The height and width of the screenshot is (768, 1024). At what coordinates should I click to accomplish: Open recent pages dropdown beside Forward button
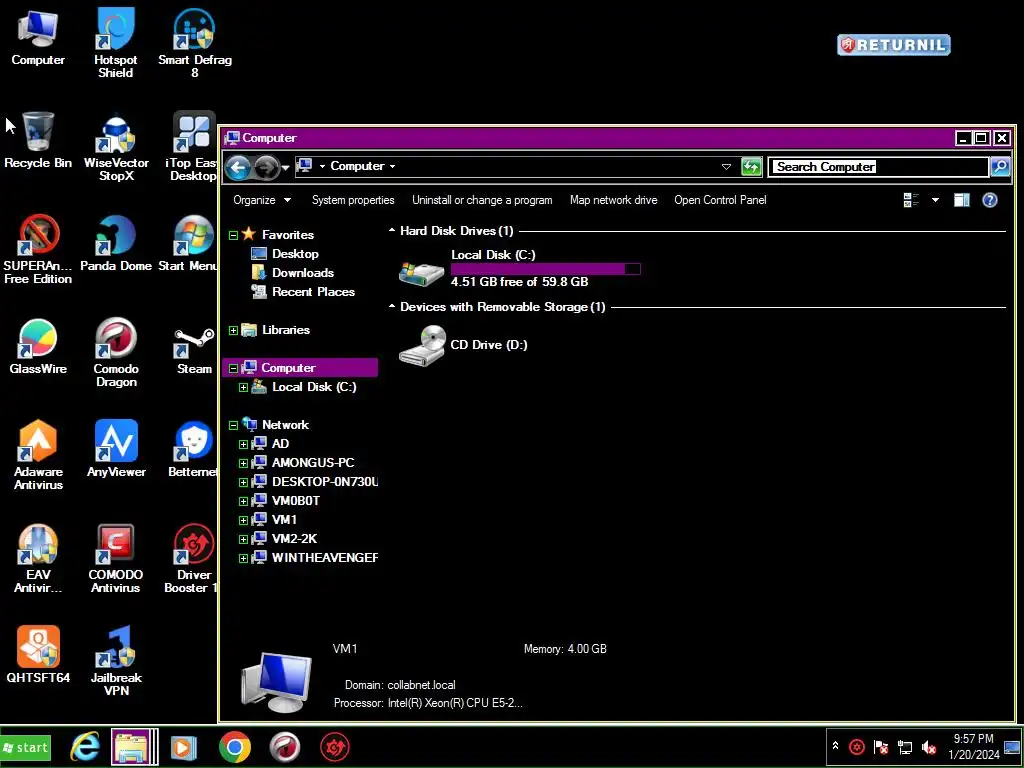pos(285,168)
